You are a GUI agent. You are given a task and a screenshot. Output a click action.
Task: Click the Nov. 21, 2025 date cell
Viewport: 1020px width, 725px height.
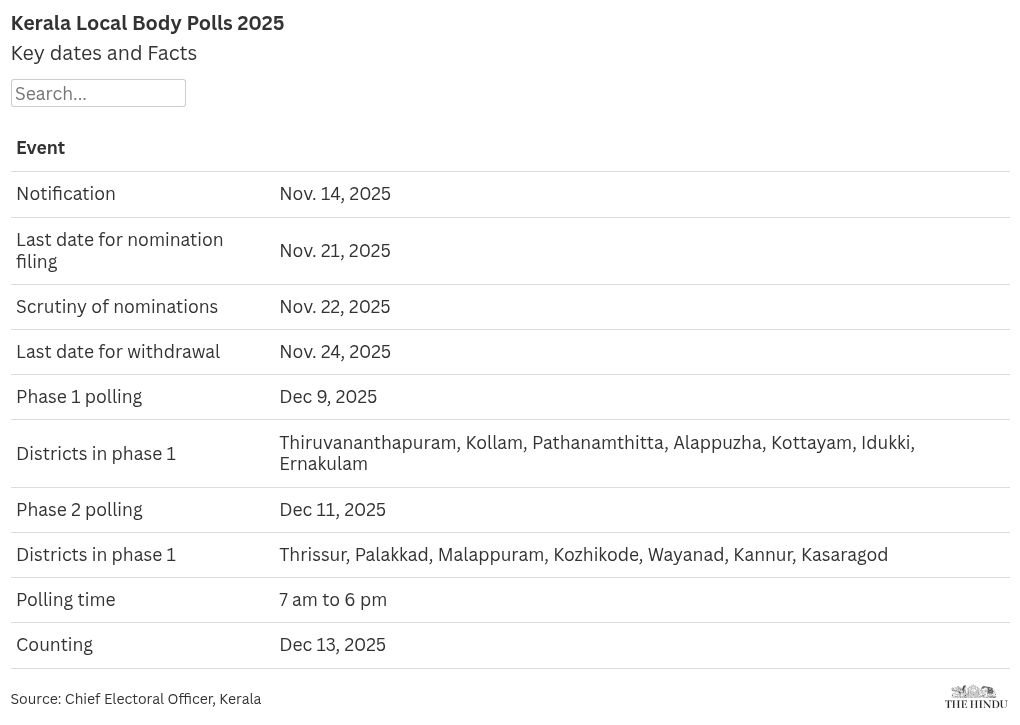tap(335, 251)
